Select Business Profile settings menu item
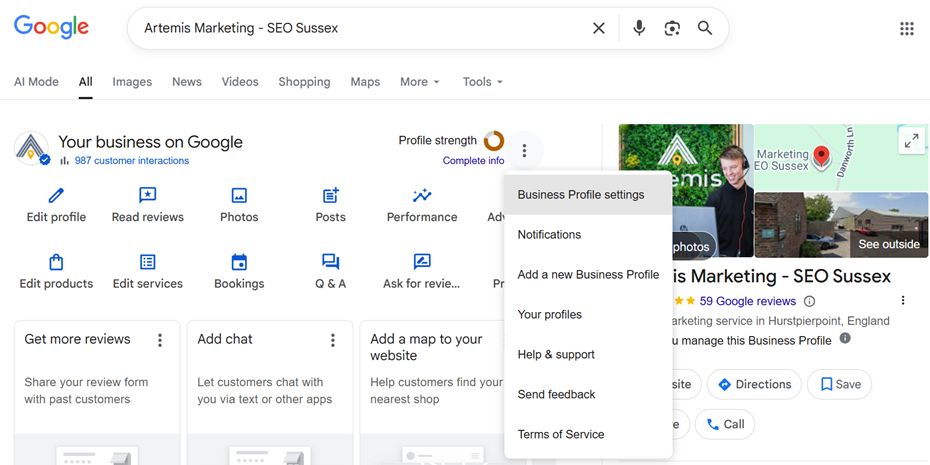The width and height of the screenshot is (930, 465). [581, 195]
